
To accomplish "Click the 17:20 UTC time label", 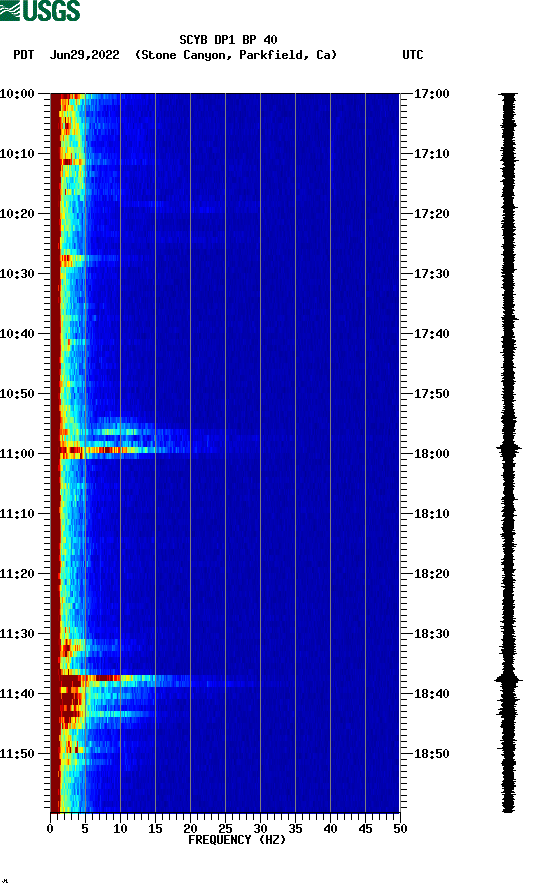I will point(431,214).
